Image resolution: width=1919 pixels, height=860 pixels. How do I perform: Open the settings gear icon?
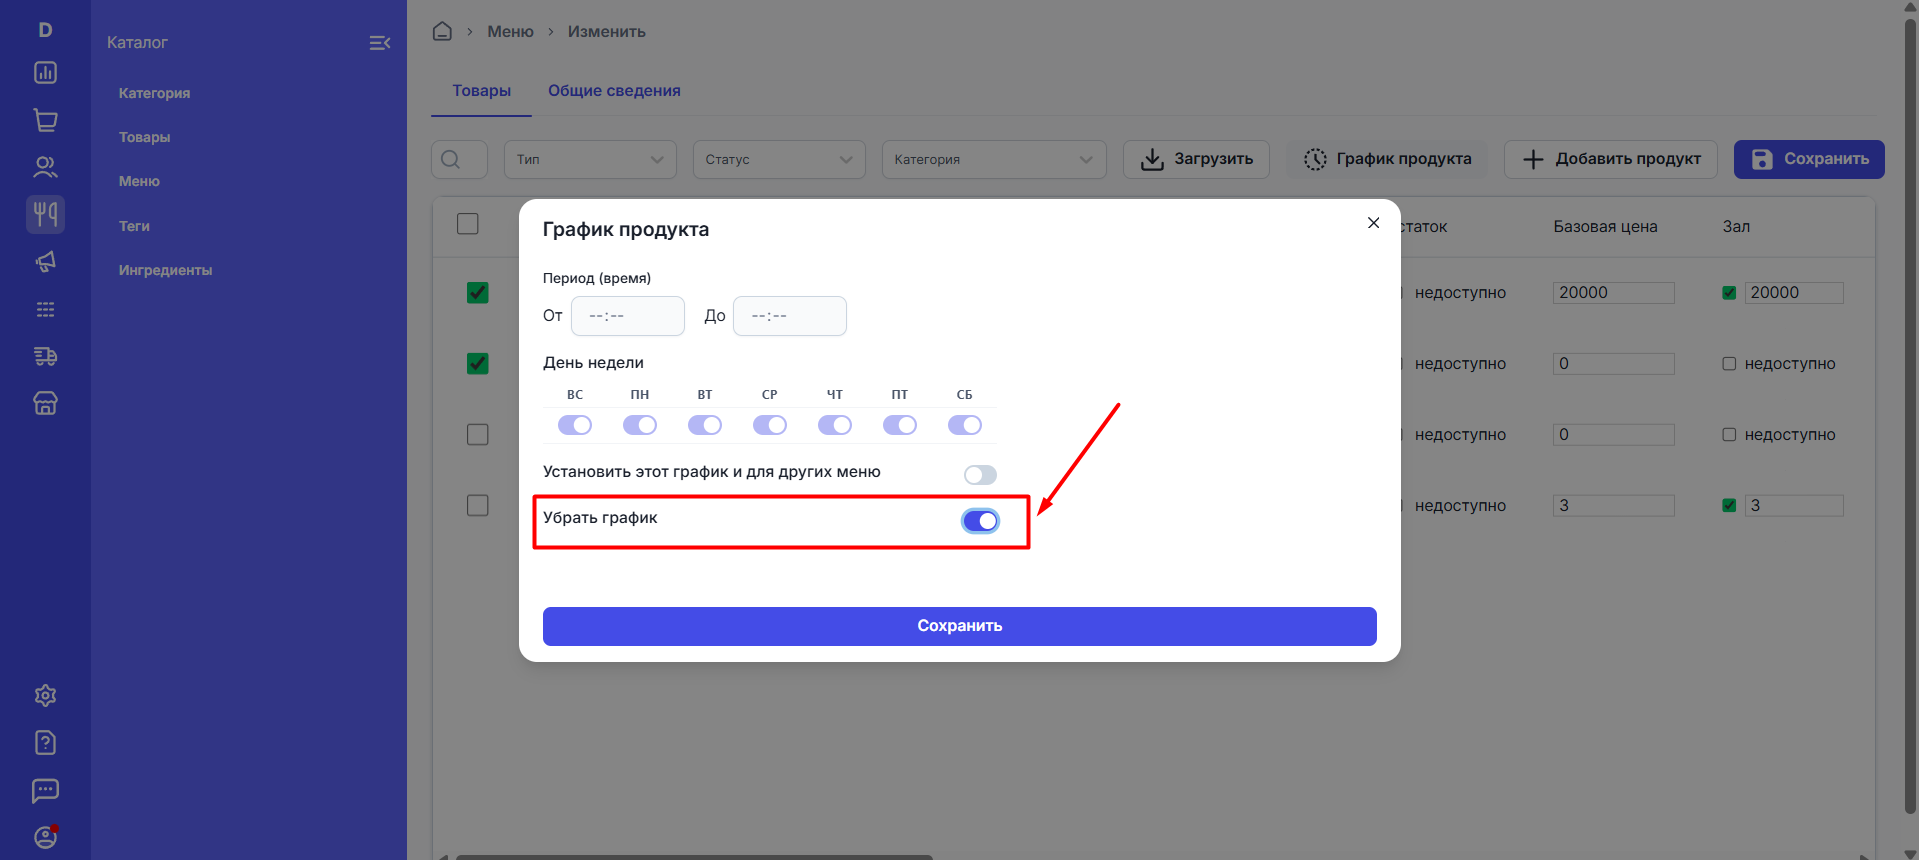tap(45, 695)
